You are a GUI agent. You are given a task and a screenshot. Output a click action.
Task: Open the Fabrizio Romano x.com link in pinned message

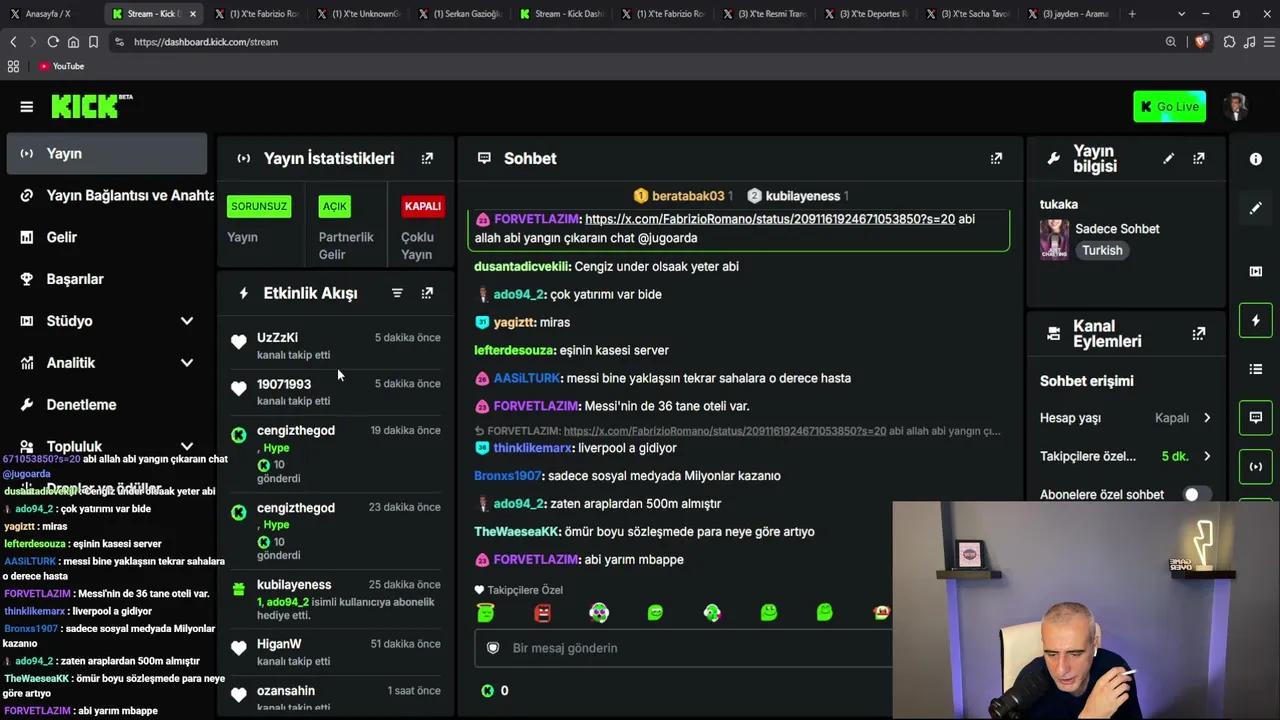click(x=770, y=219)
